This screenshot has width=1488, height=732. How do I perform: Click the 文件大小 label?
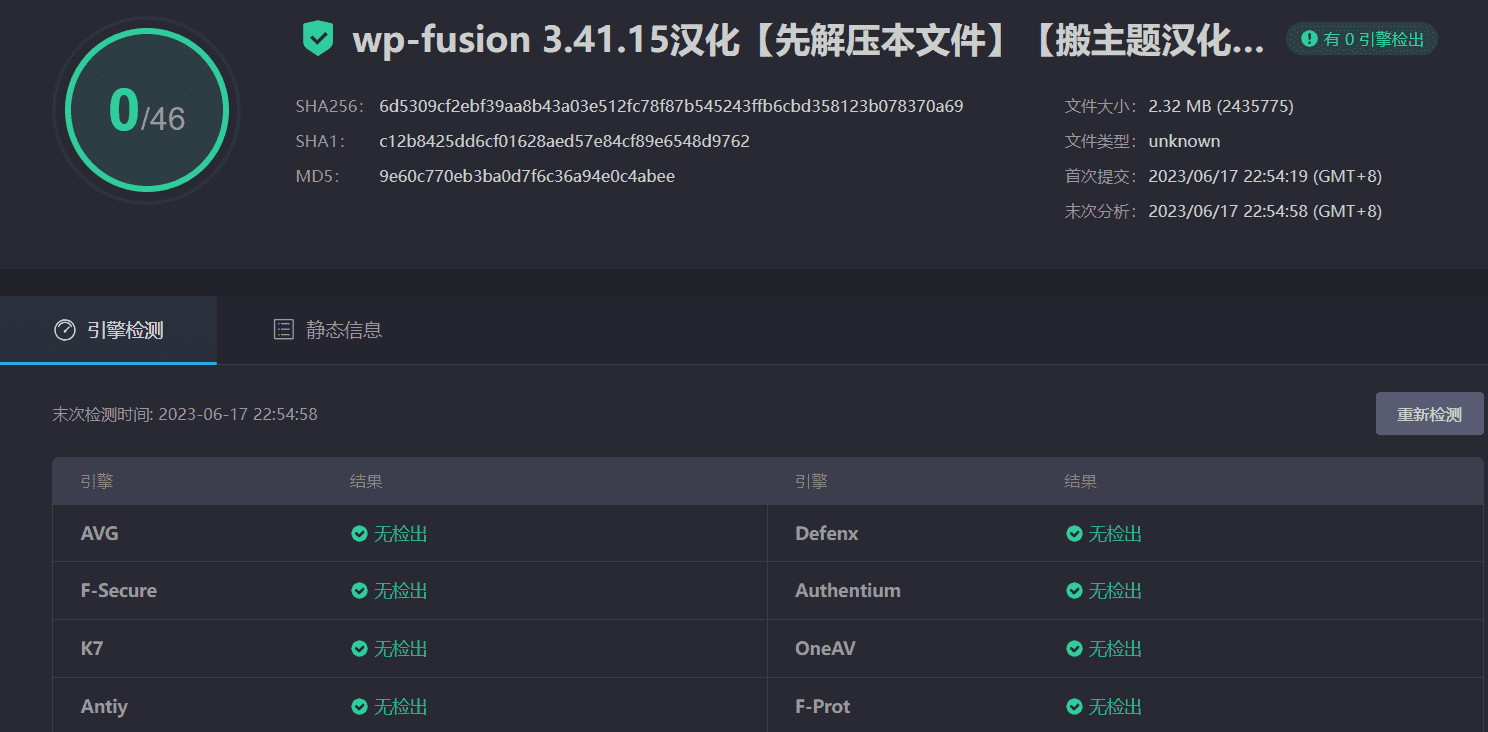[1101, 106]
